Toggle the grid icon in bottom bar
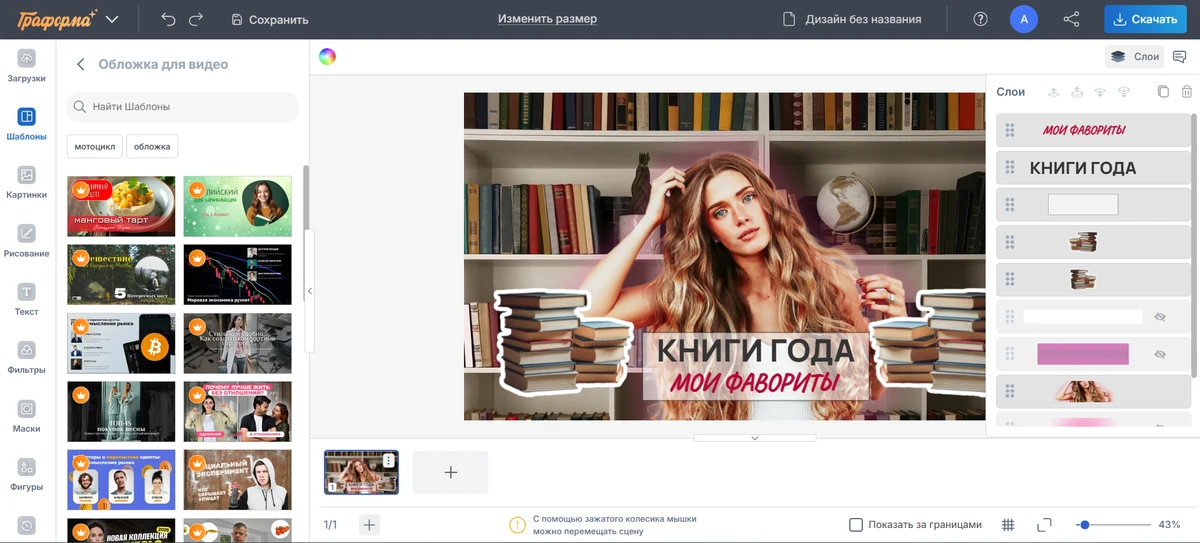1200x543 pixels. pos(1008,525)
